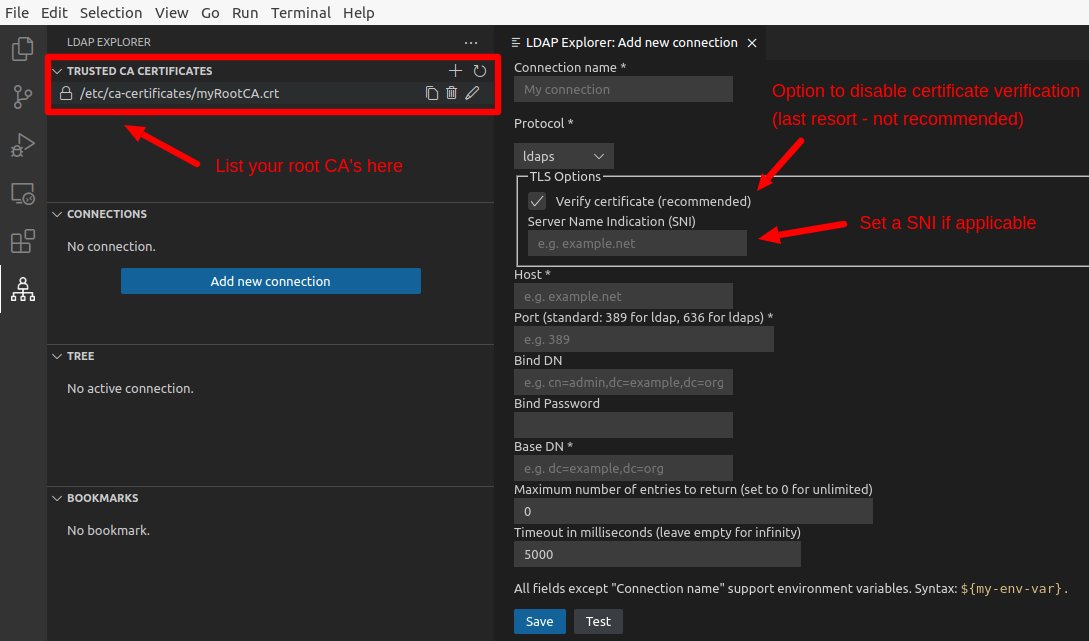Open the File menu
The height and width of the screenshot is (641, 1089).
[17, 13]
